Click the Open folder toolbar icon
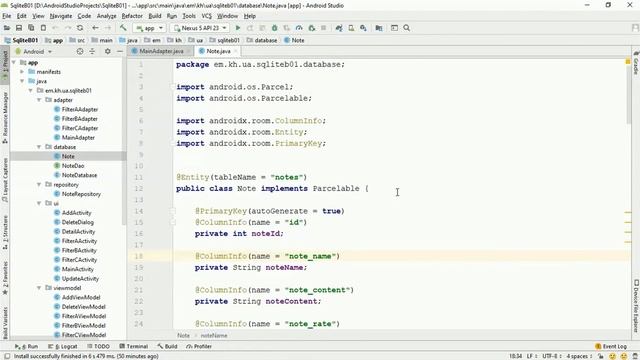 (7, 28)
